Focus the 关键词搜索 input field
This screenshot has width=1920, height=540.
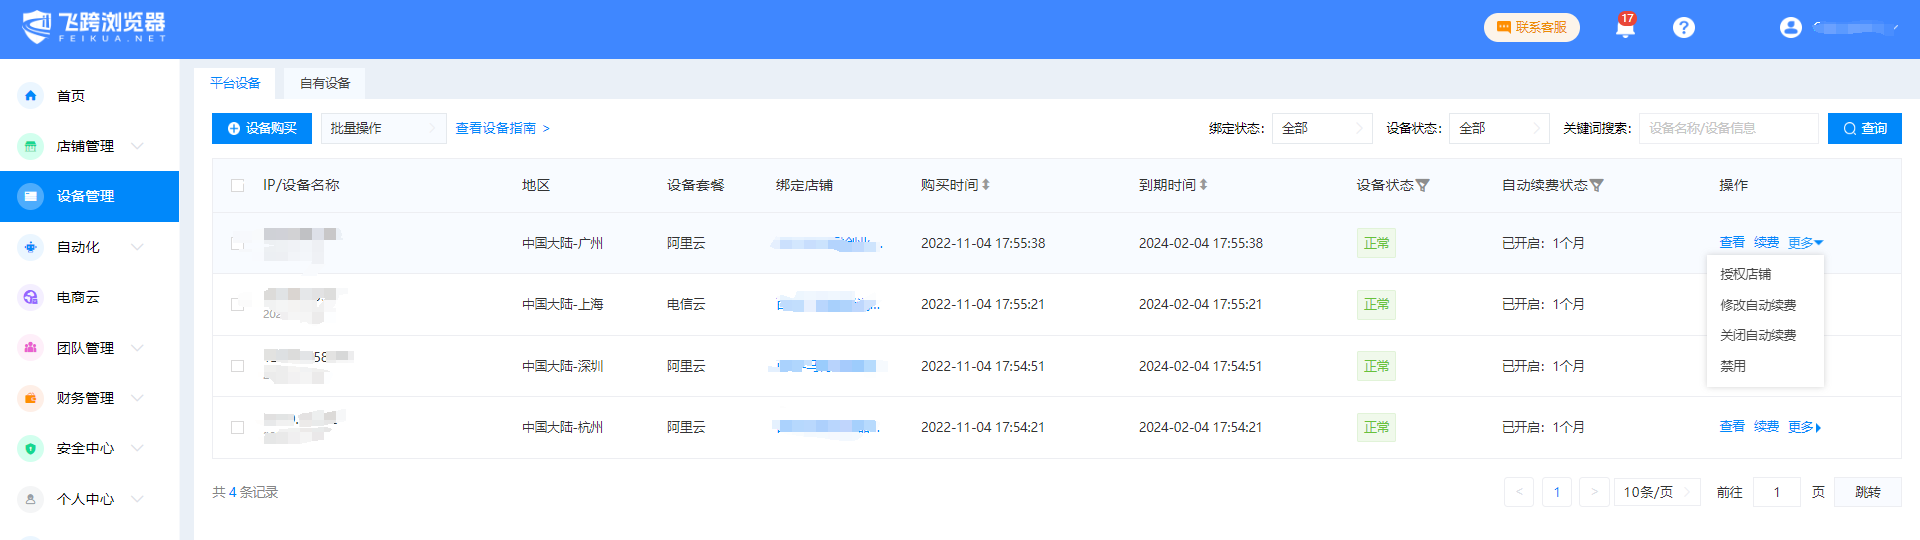(x=1729, y=128)
